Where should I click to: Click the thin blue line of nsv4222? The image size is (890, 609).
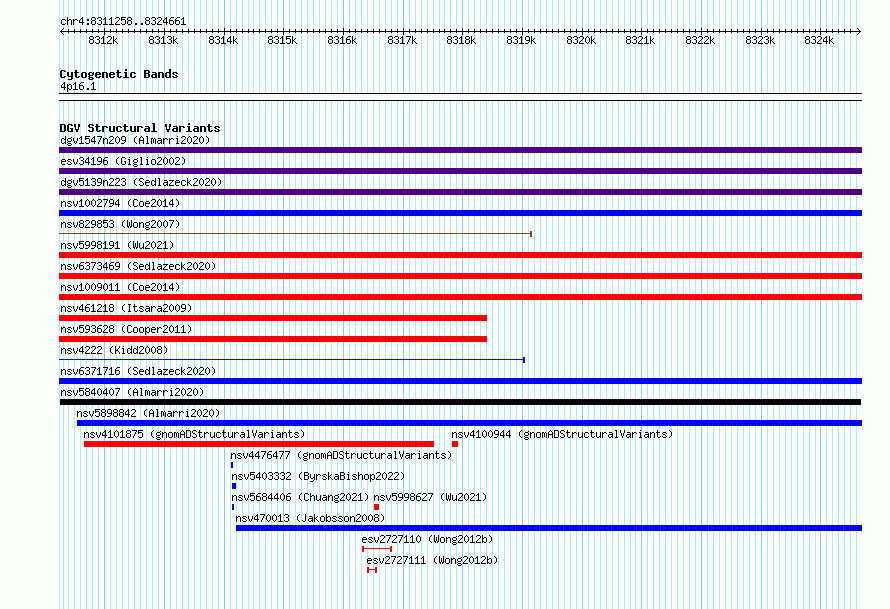(x=292, y=360)
